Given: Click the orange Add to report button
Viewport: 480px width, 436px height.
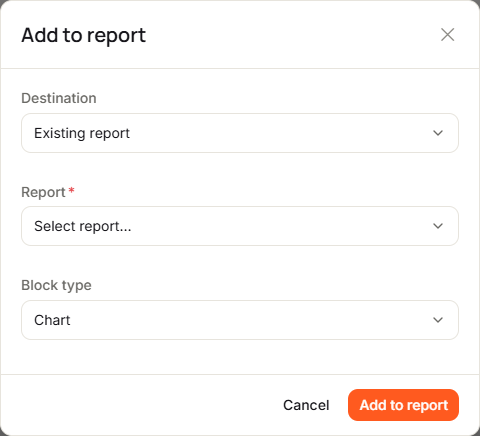Looking at the screenshot, I should pyautogui.click(x=403, y=405).
